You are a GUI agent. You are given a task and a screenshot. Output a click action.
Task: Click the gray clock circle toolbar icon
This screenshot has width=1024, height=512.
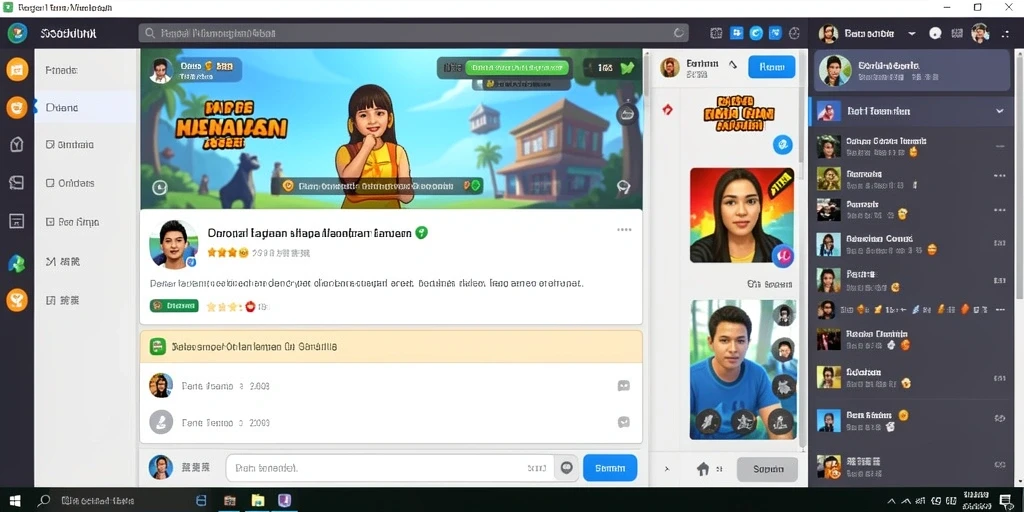point(795,33)
